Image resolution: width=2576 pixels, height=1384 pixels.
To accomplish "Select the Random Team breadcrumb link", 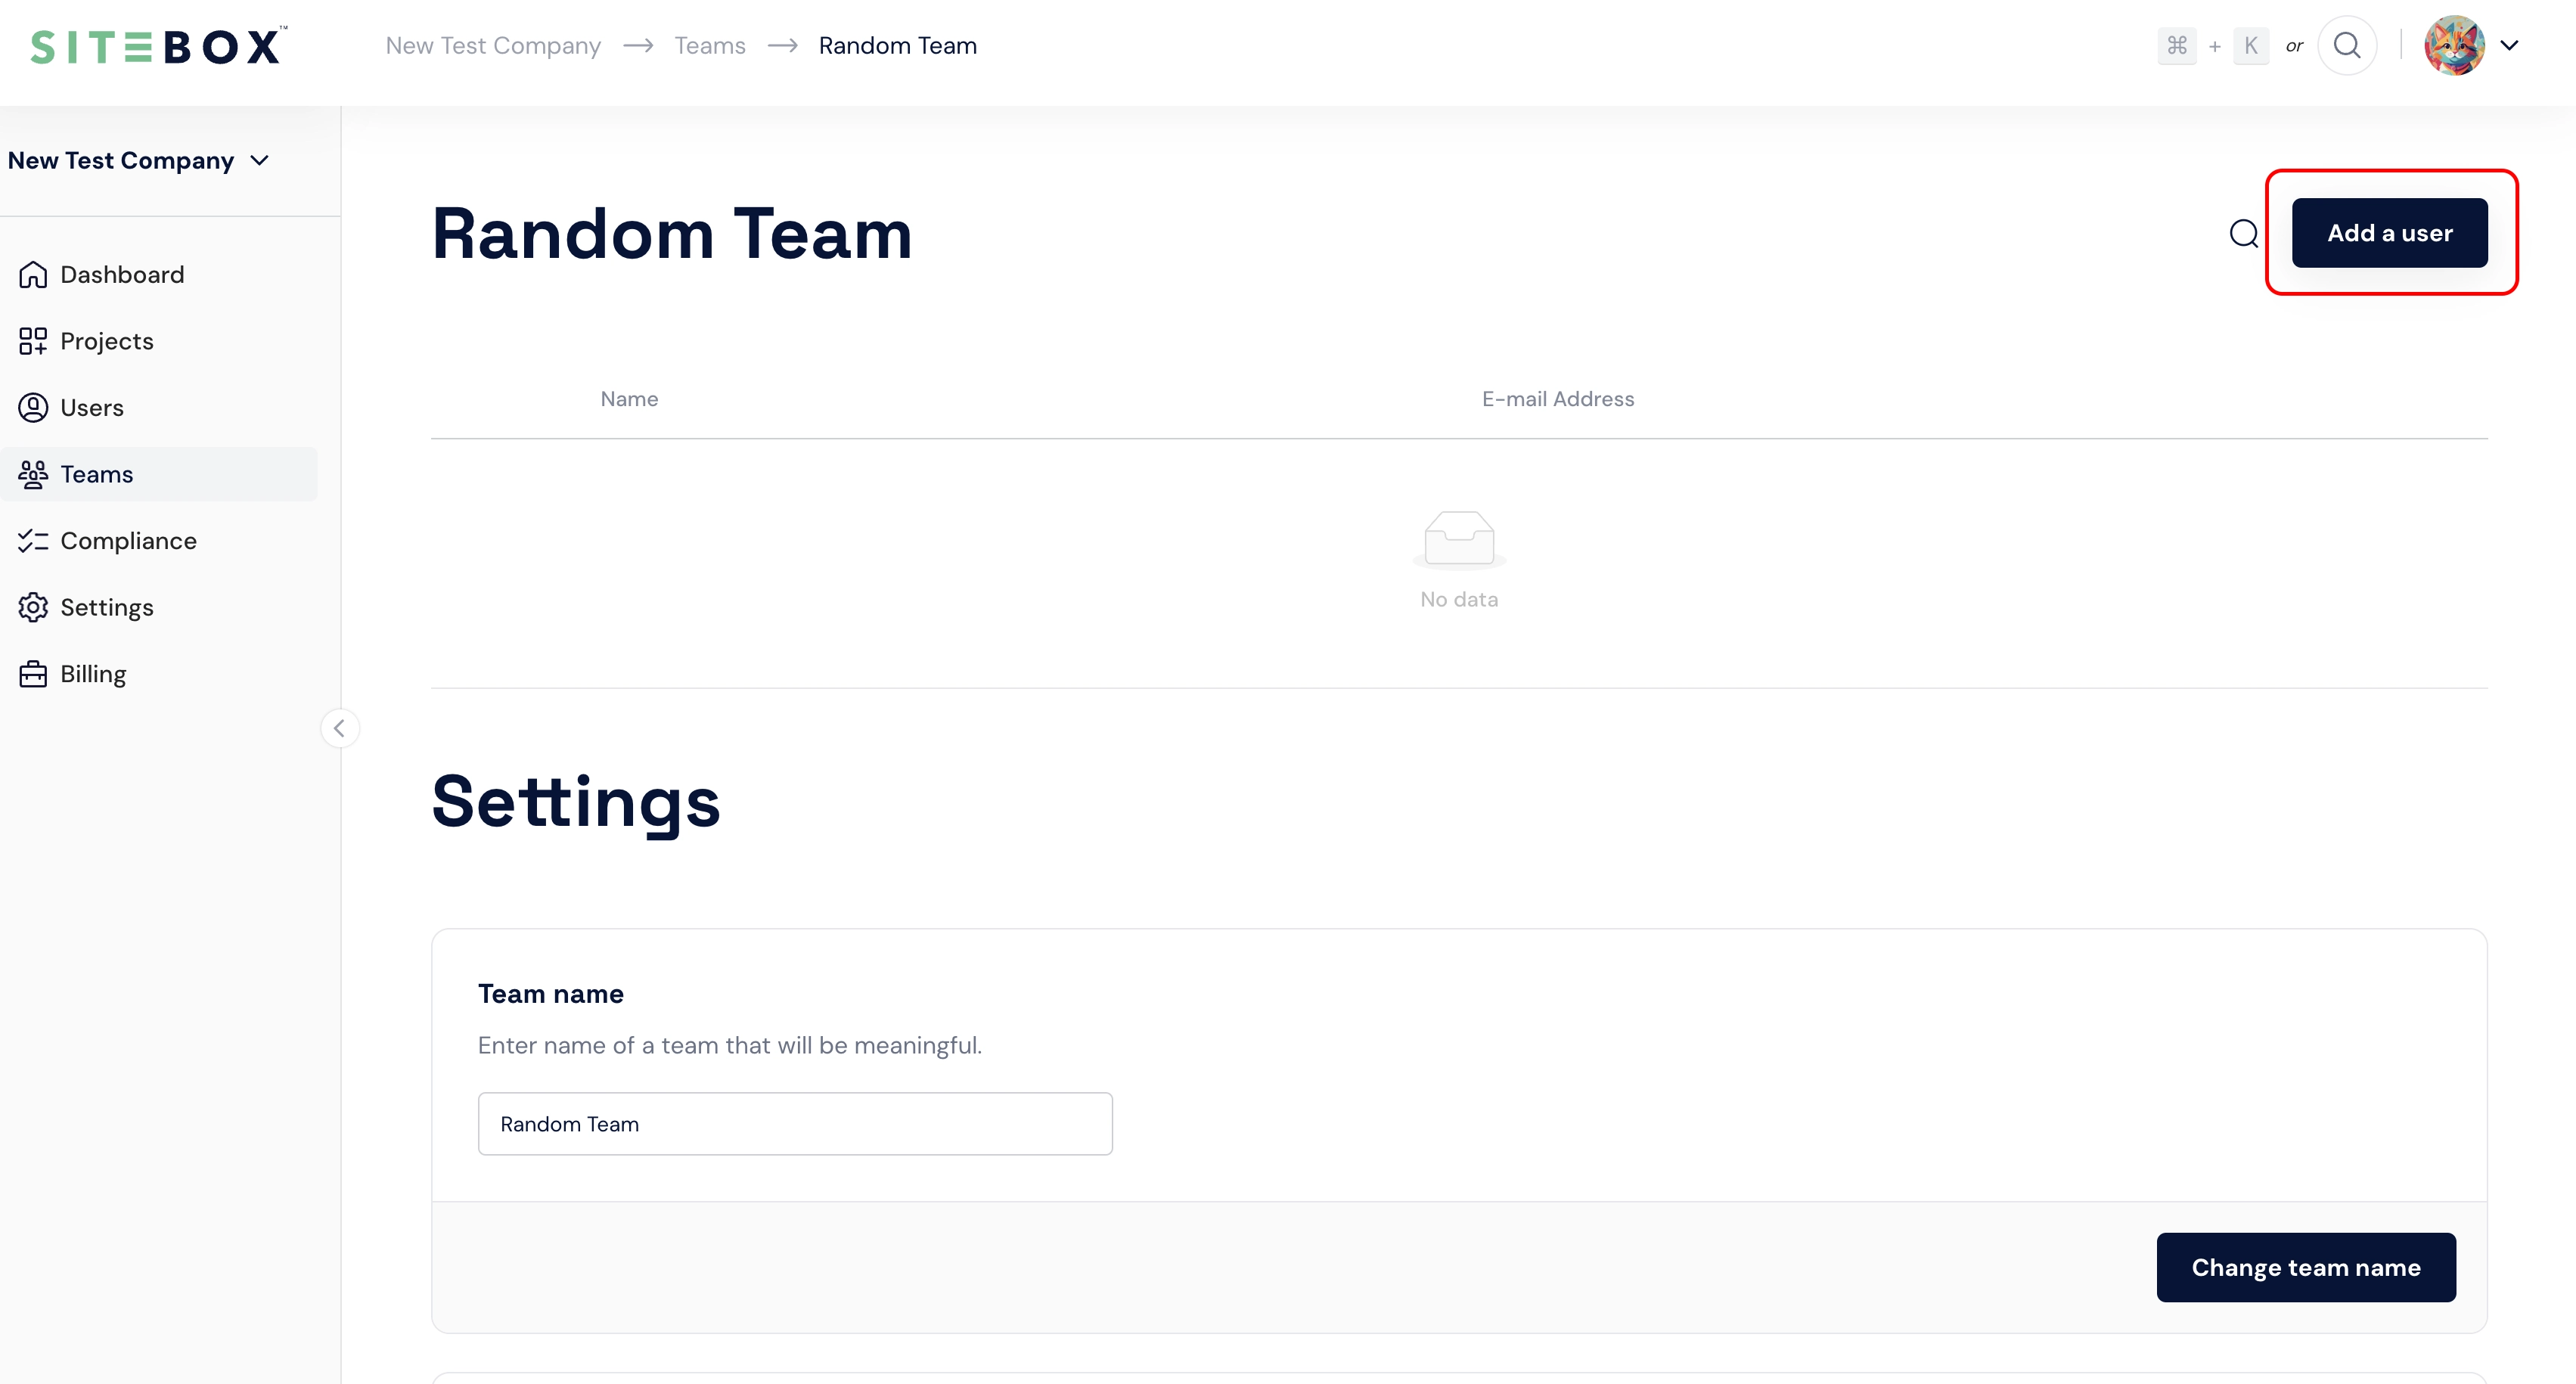I will [x=898, y=45].
